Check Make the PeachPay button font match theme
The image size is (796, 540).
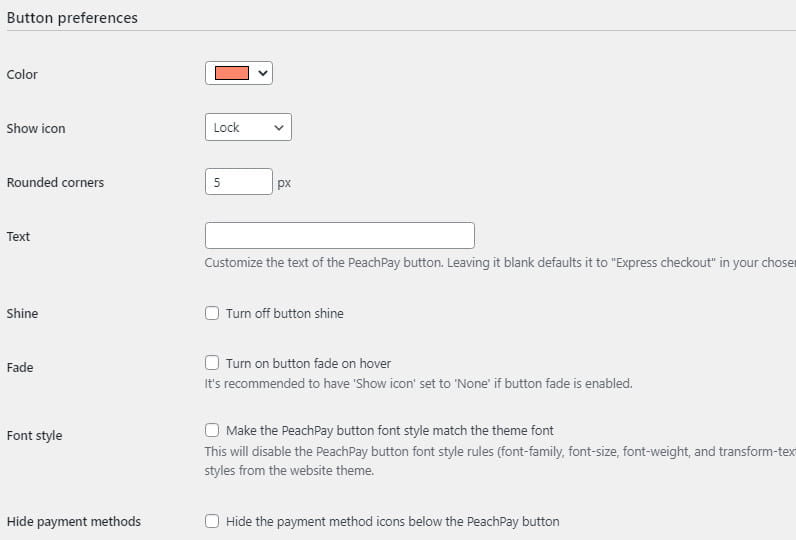click(212, 430)
